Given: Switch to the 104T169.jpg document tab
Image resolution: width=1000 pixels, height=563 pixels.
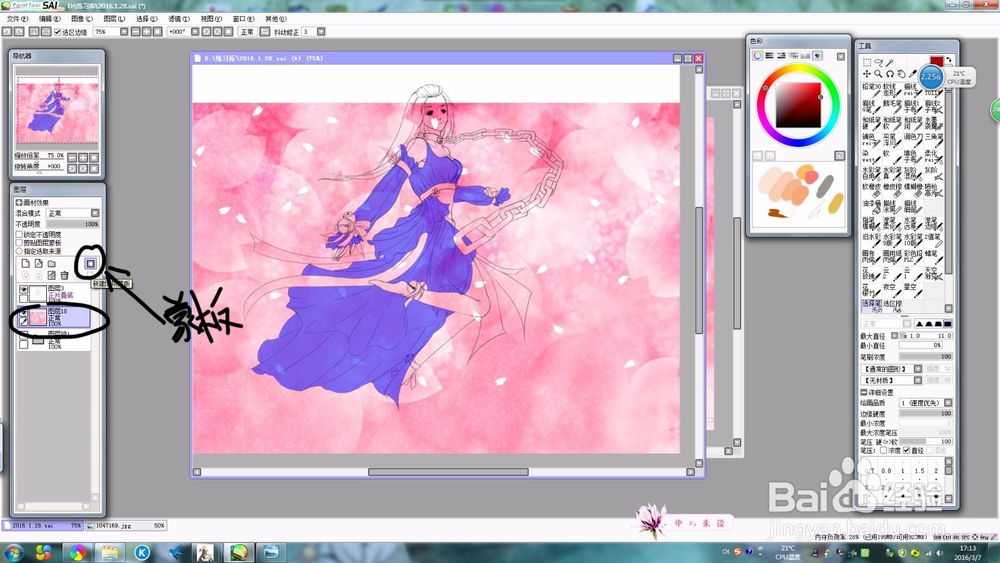Looking at the screenshot, I should coord(126,525).
